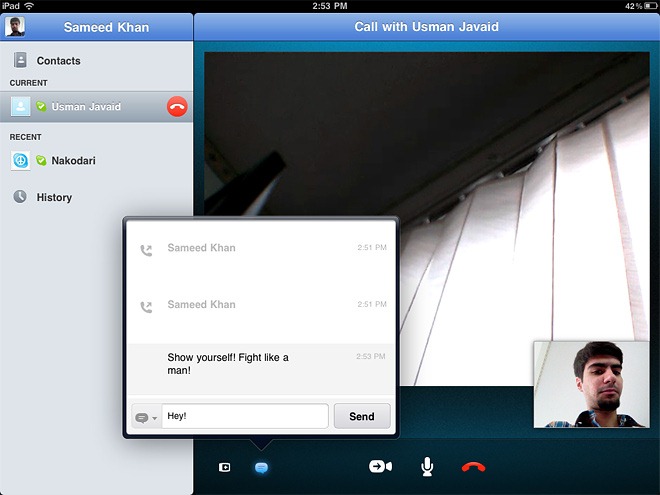Viewport: 660px width, 495px height.
Task: Focus the chat input field containing 'Hey!'
Action: [x=245, y=416]
